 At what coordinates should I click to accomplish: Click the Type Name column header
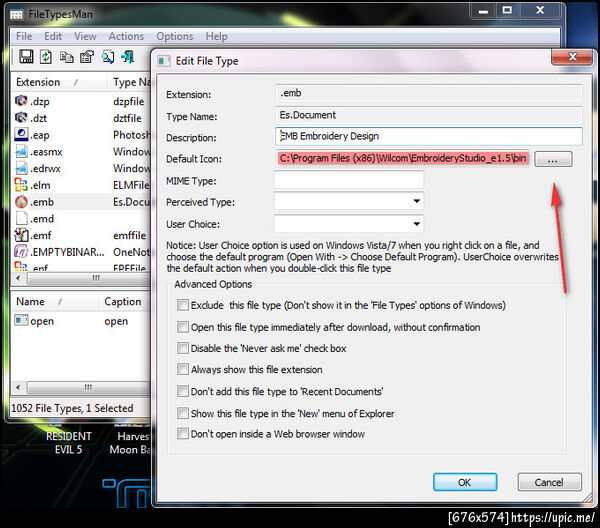coord(129,82)
